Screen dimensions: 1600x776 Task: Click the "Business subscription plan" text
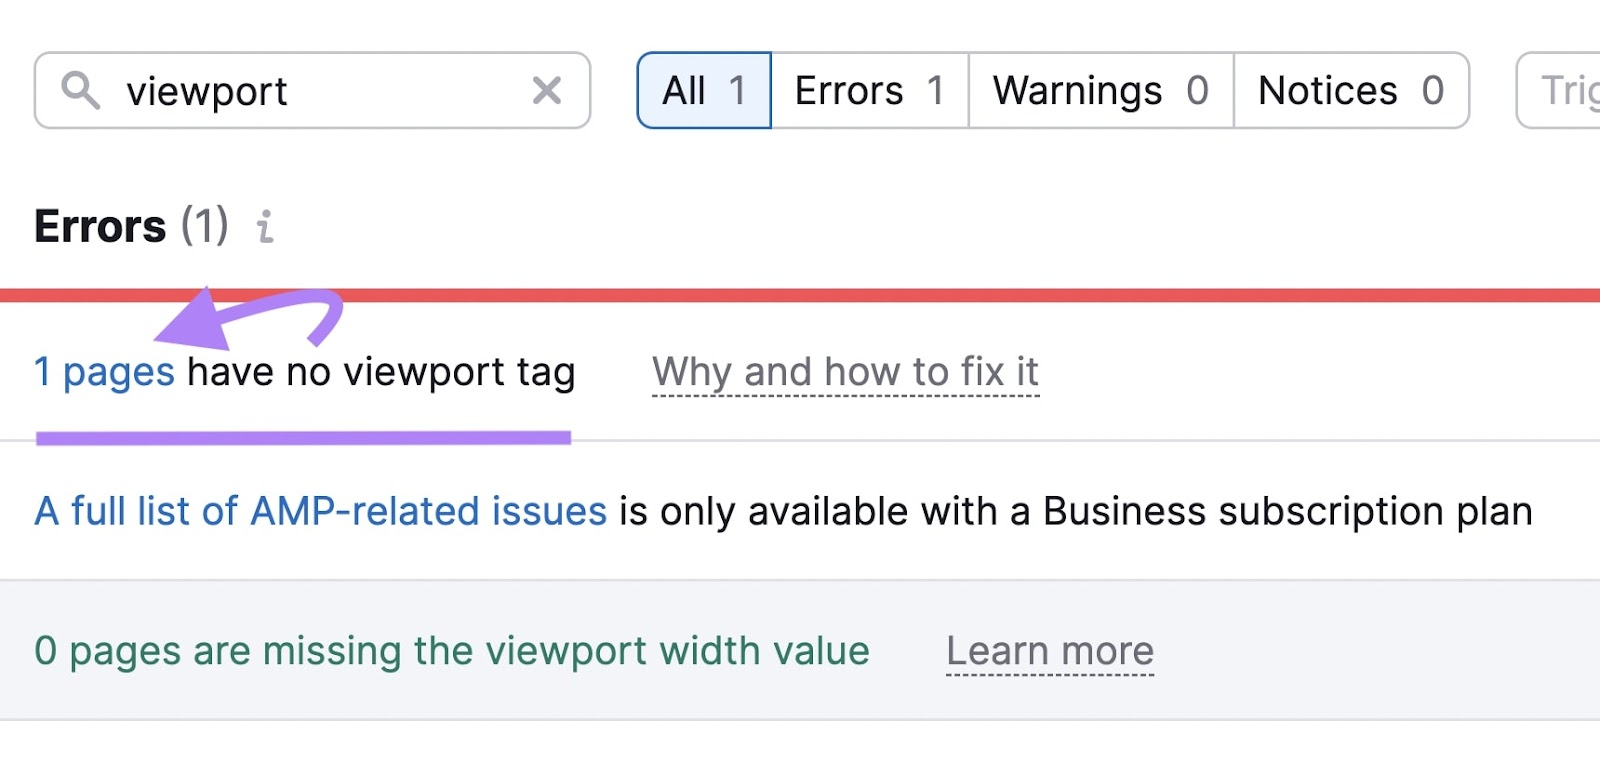[x=1287, y=511]
